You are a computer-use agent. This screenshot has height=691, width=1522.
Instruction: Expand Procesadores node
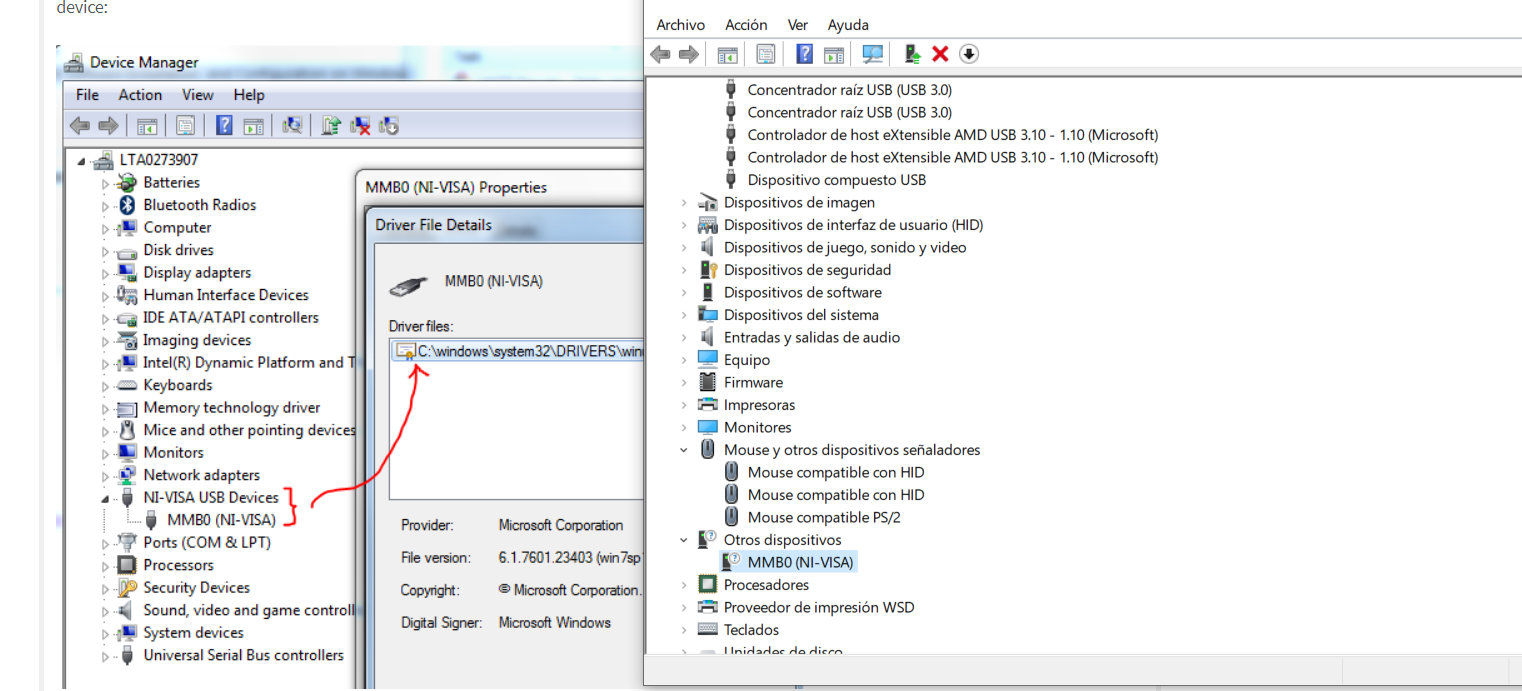(x=684, y=585)
